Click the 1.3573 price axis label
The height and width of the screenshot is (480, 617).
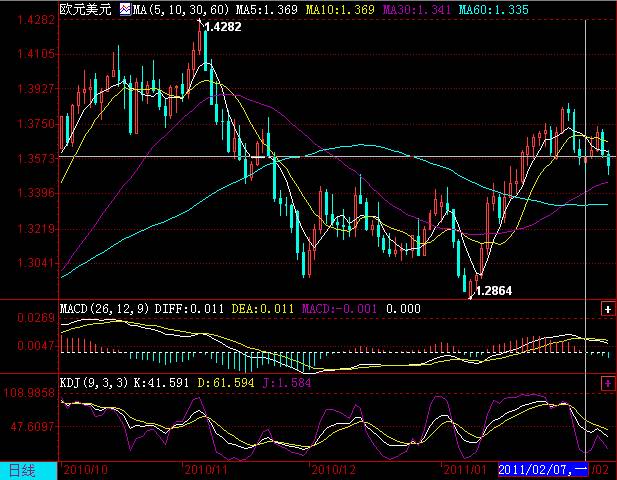(36, 159)
